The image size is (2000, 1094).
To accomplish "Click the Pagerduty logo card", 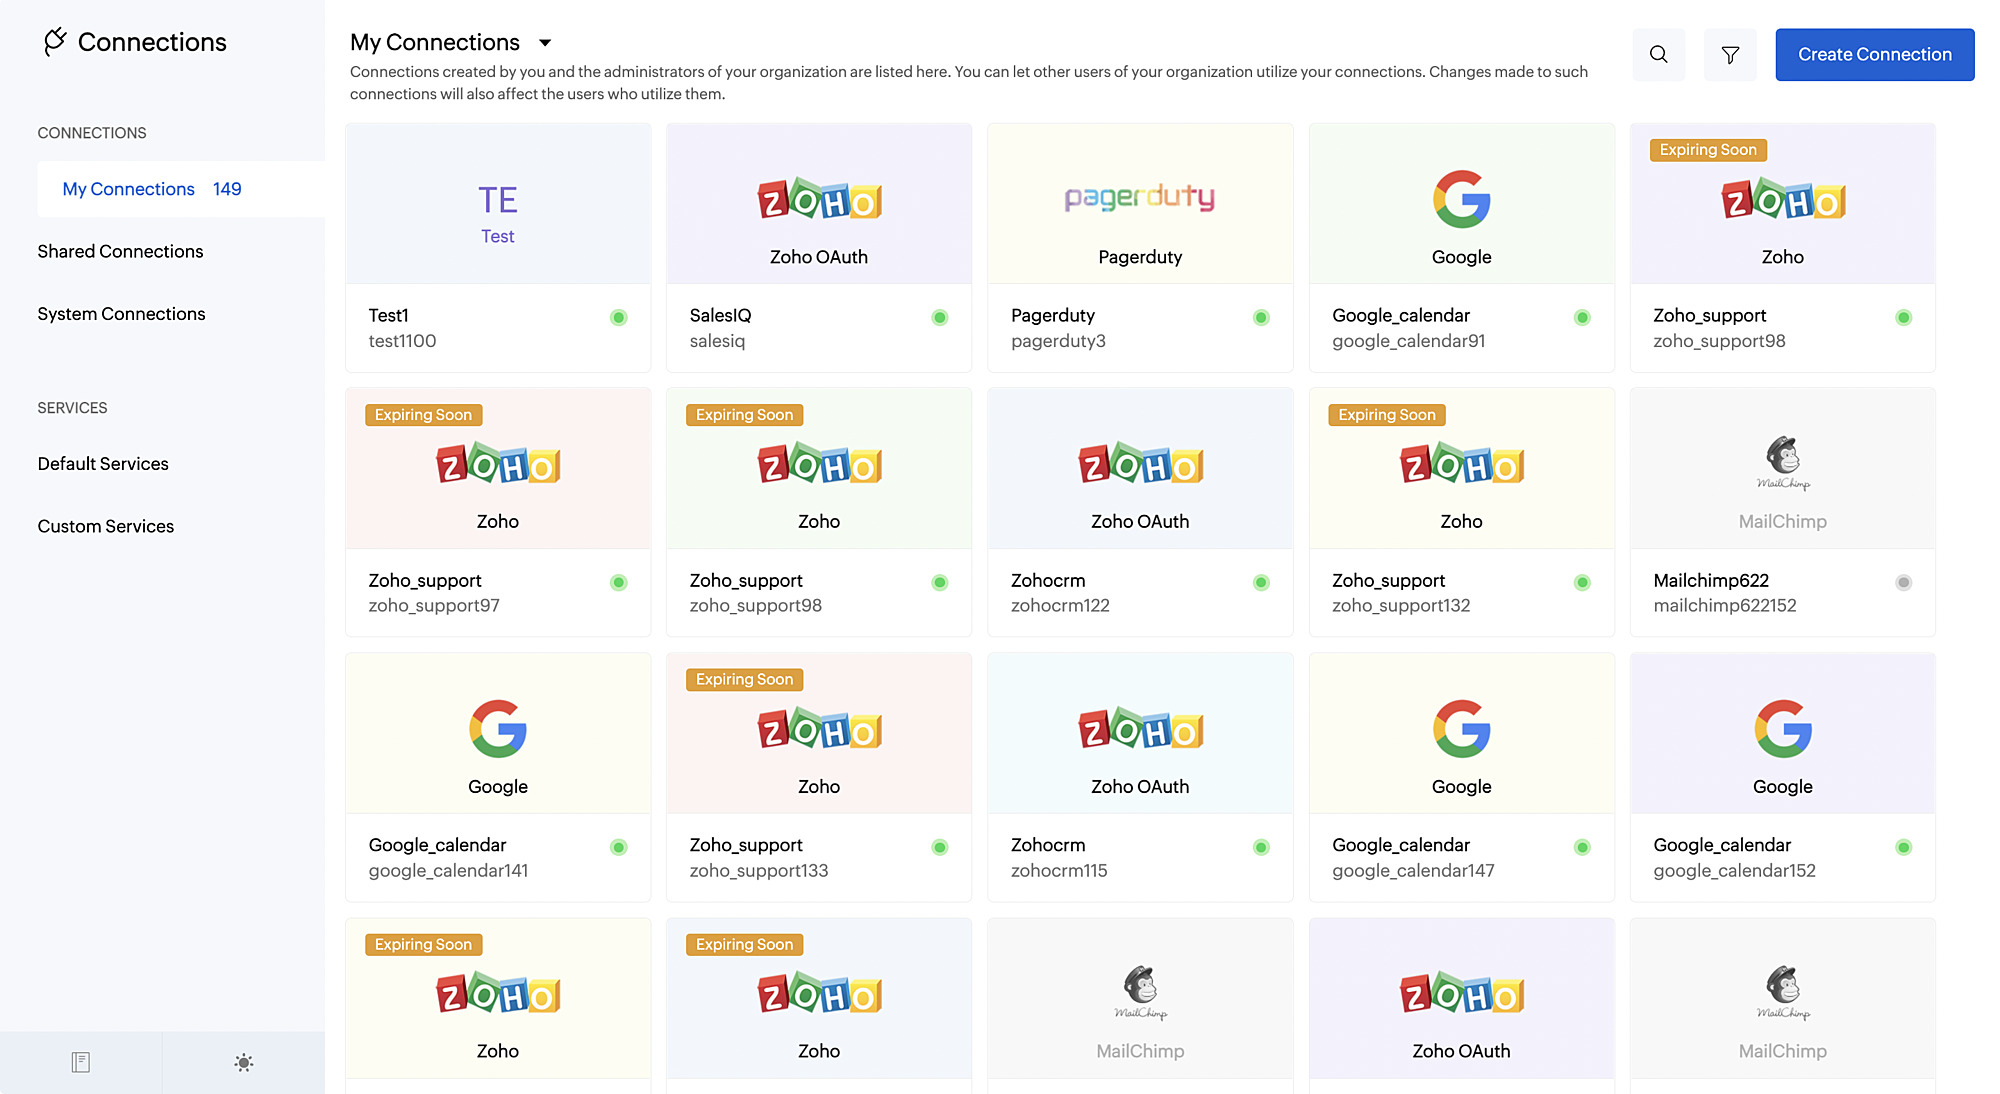I will coord(1139,198).
